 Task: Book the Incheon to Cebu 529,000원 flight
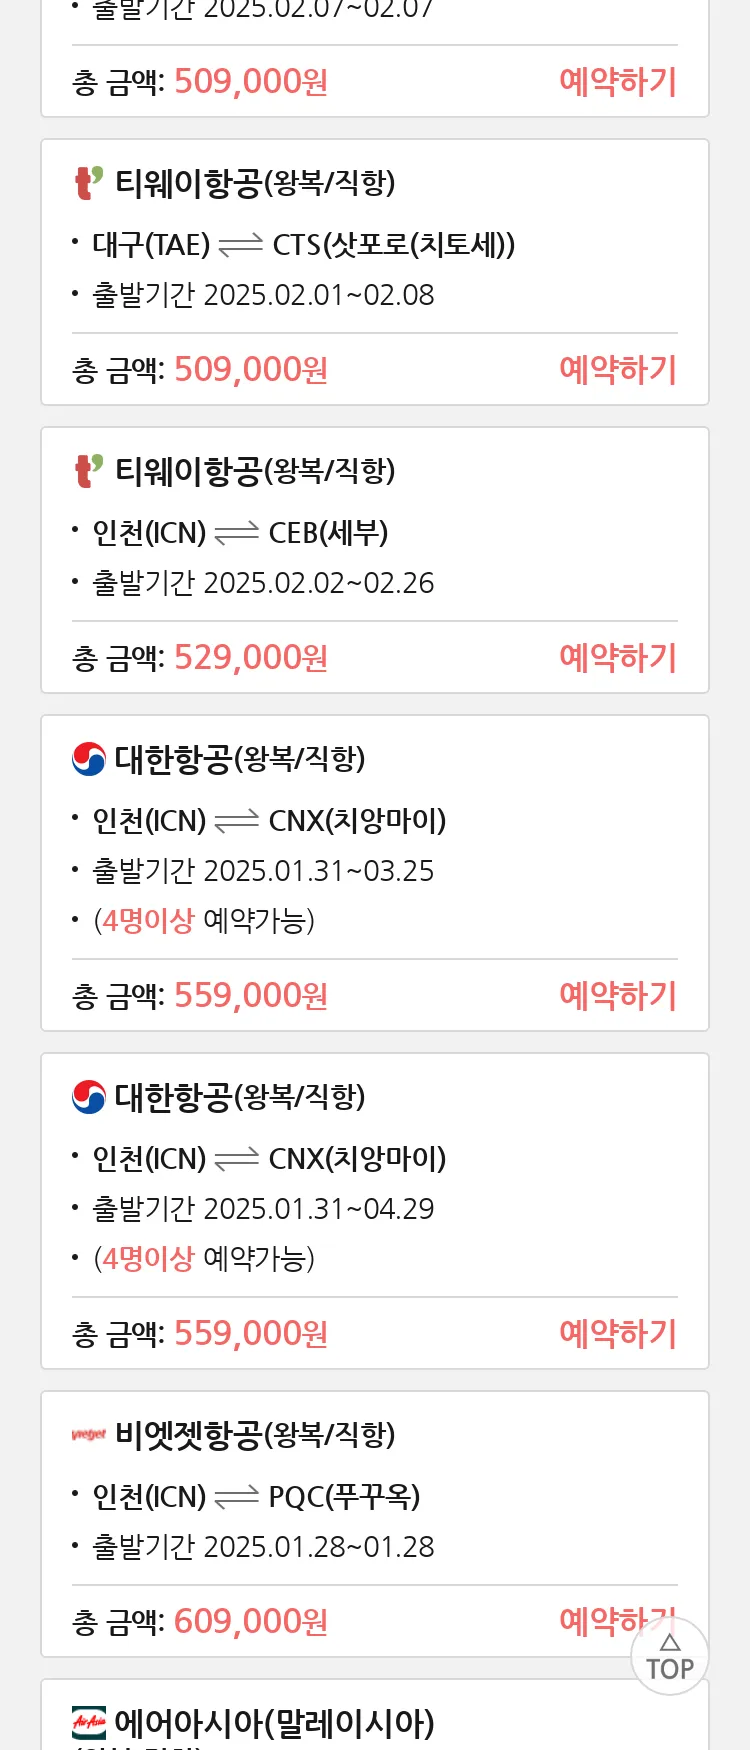(618, 657)
